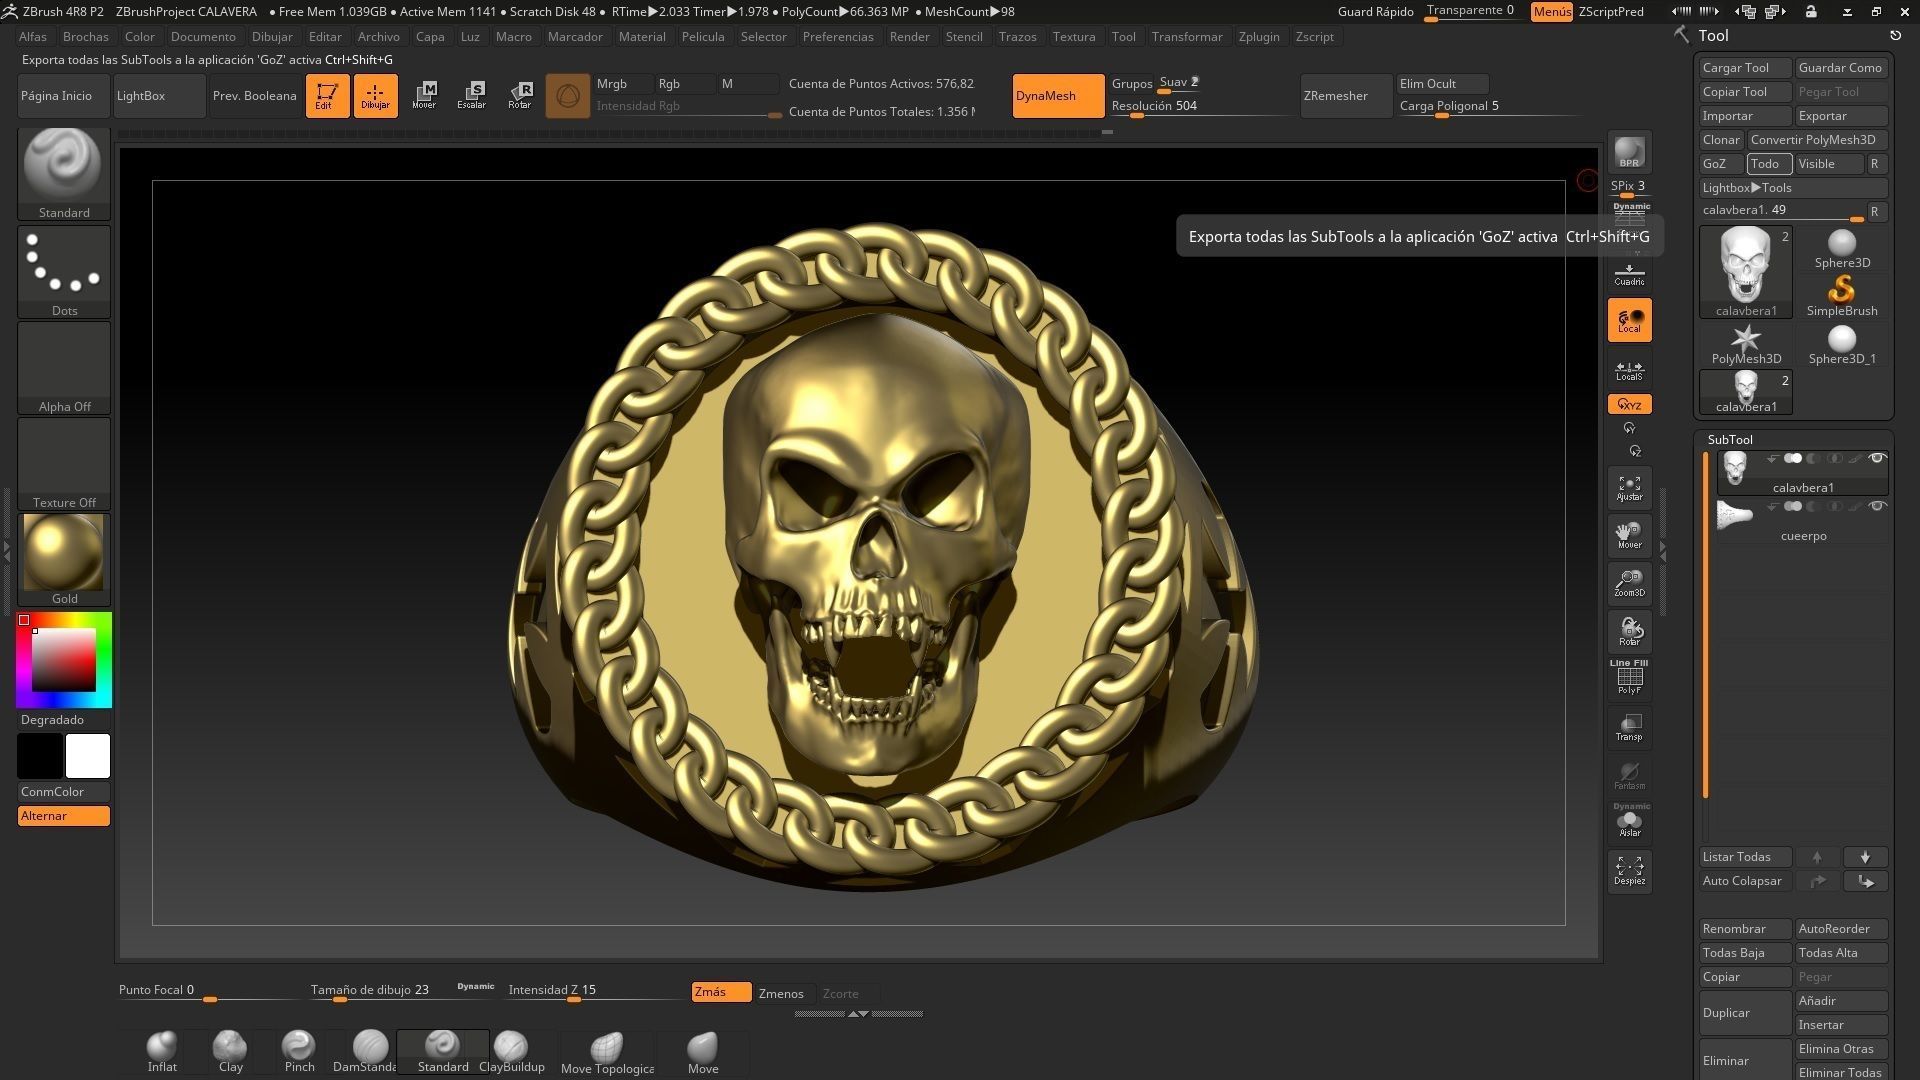Open the Zplugin menu
The width and height of the screenshot is (1920, 1080).
click(1258, 36)
